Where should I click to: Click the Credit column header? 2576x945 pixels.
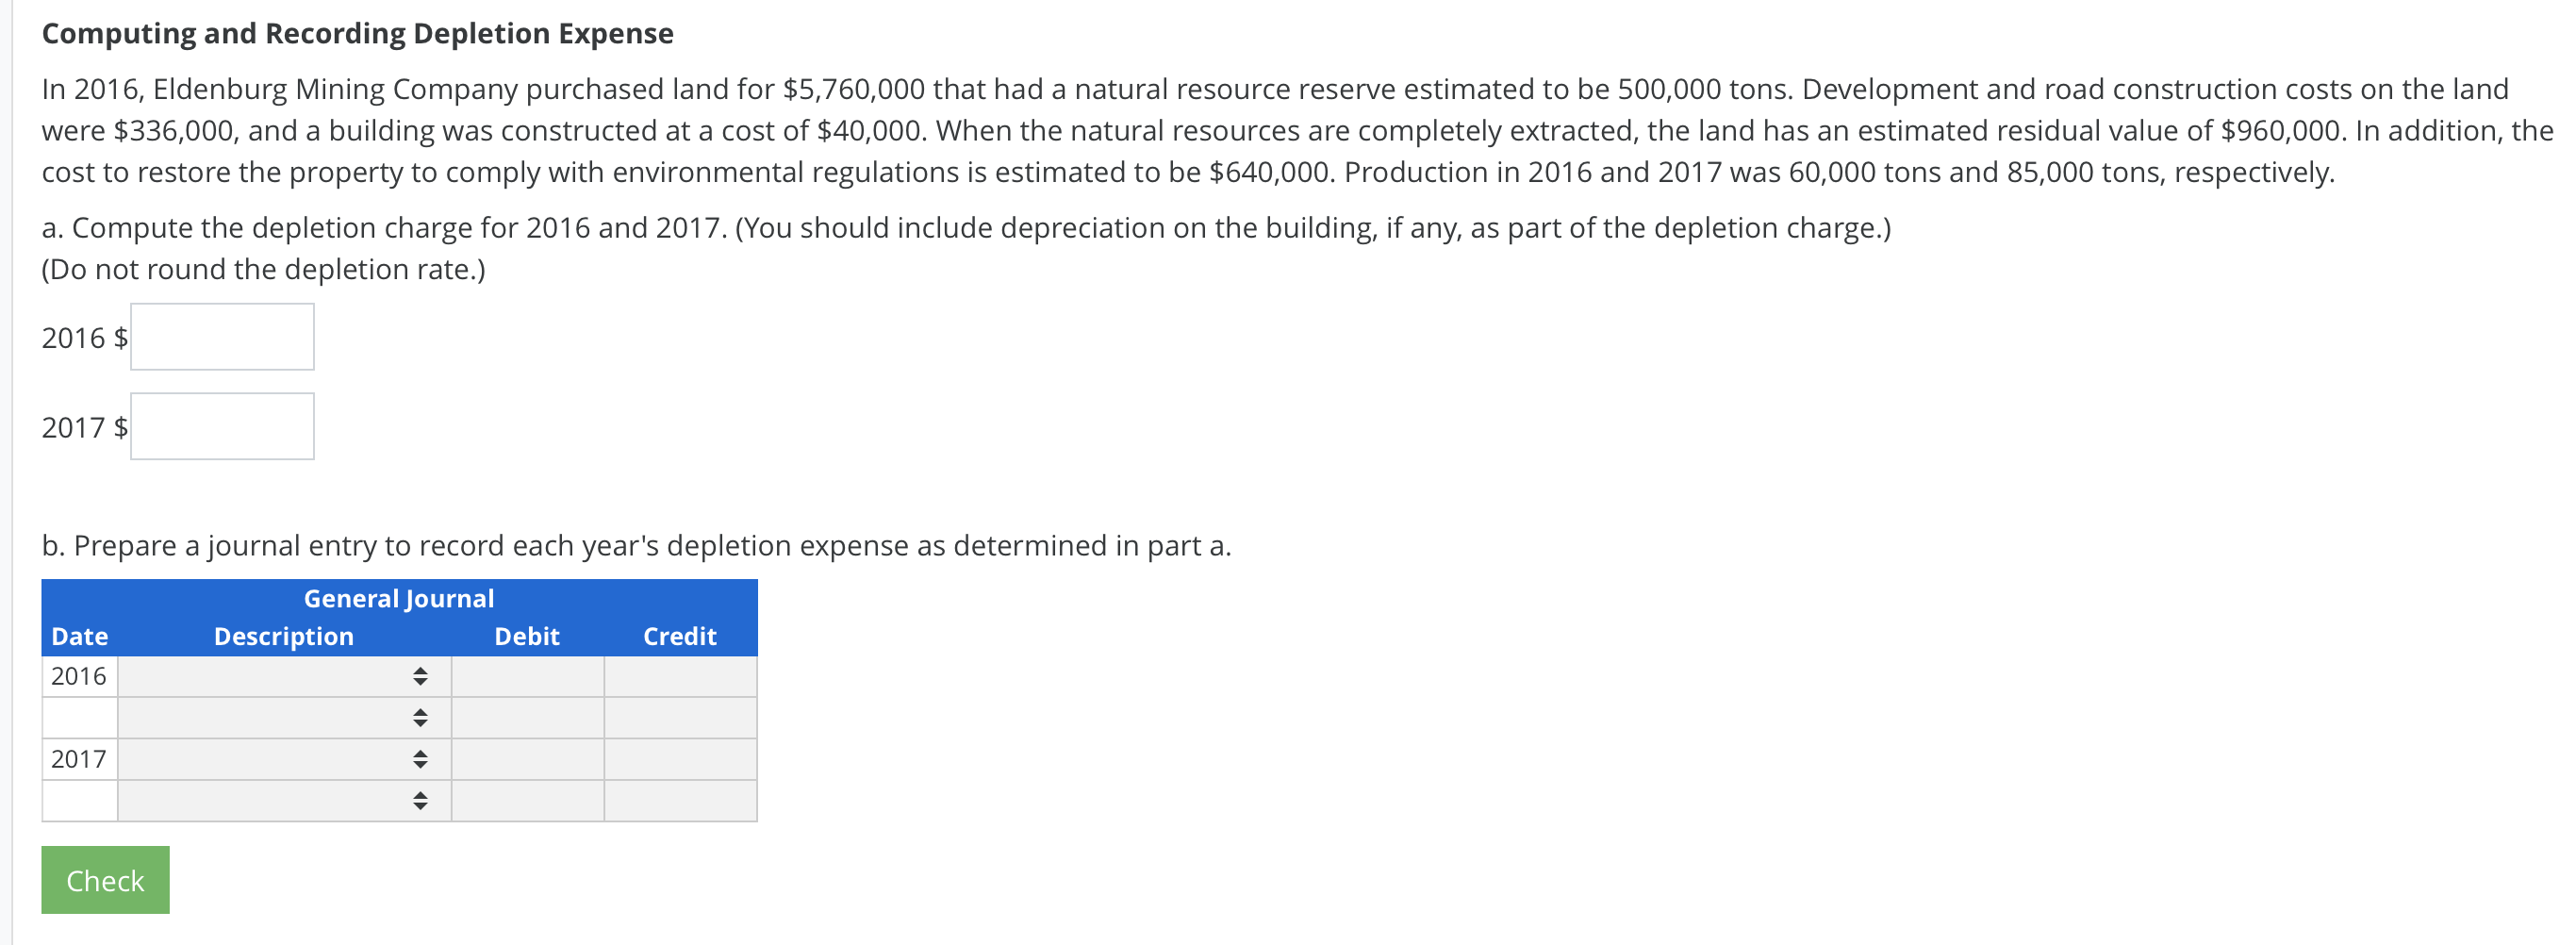(680, 636)
